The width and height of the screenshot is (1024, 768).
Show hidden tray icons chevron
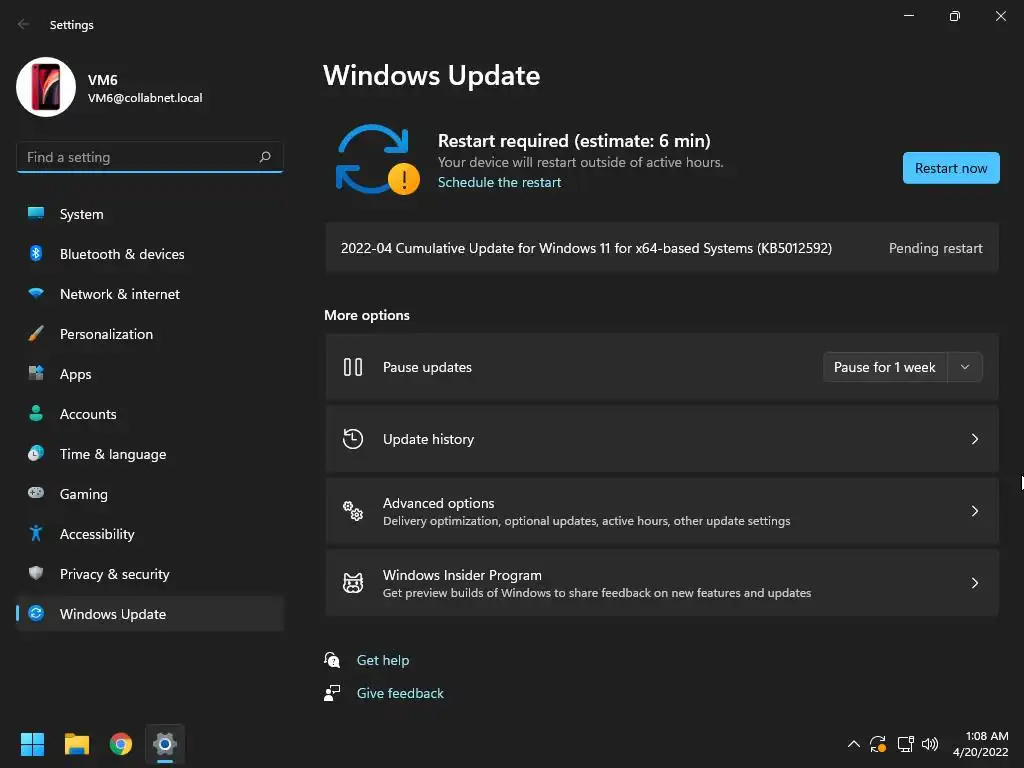pyautogui.click(x=854, y=744)
